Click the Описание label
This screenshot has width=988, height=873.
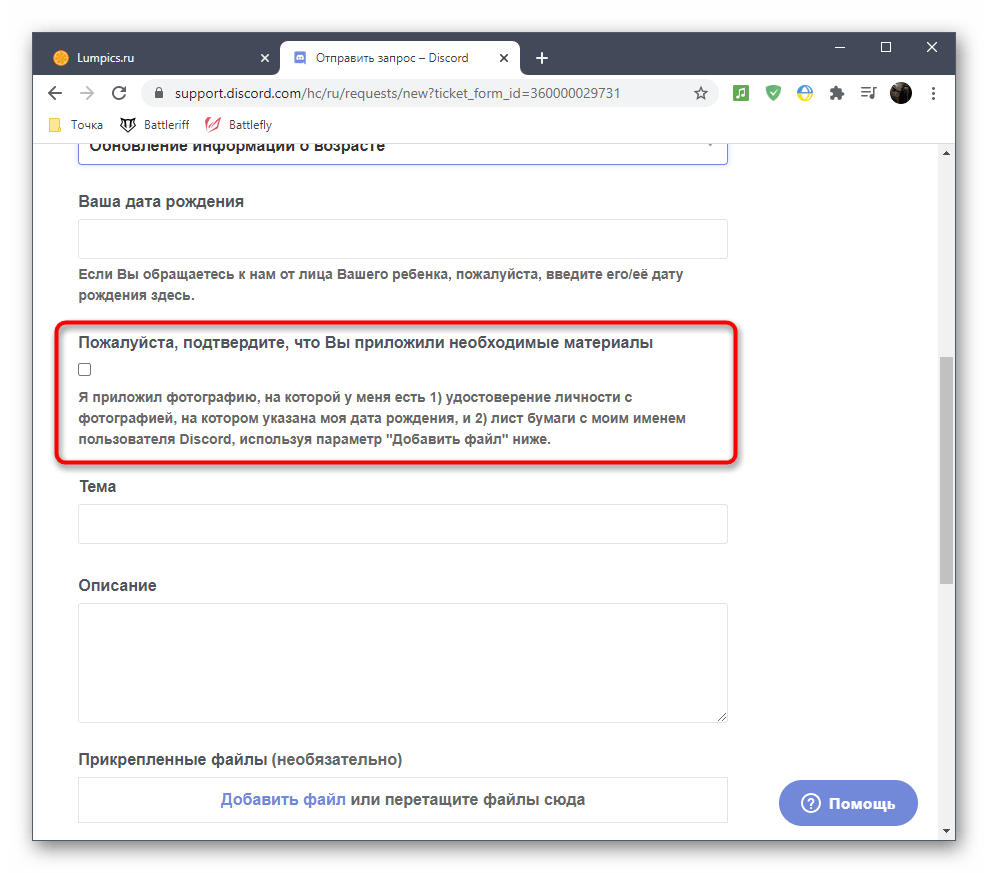click(x=117, y=585)
